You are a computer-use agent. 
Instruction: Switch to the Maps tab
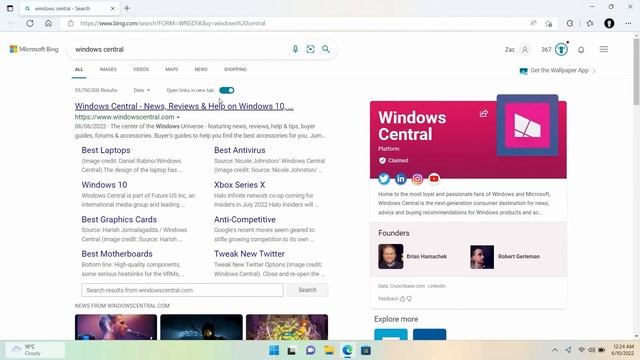point(172,69)
